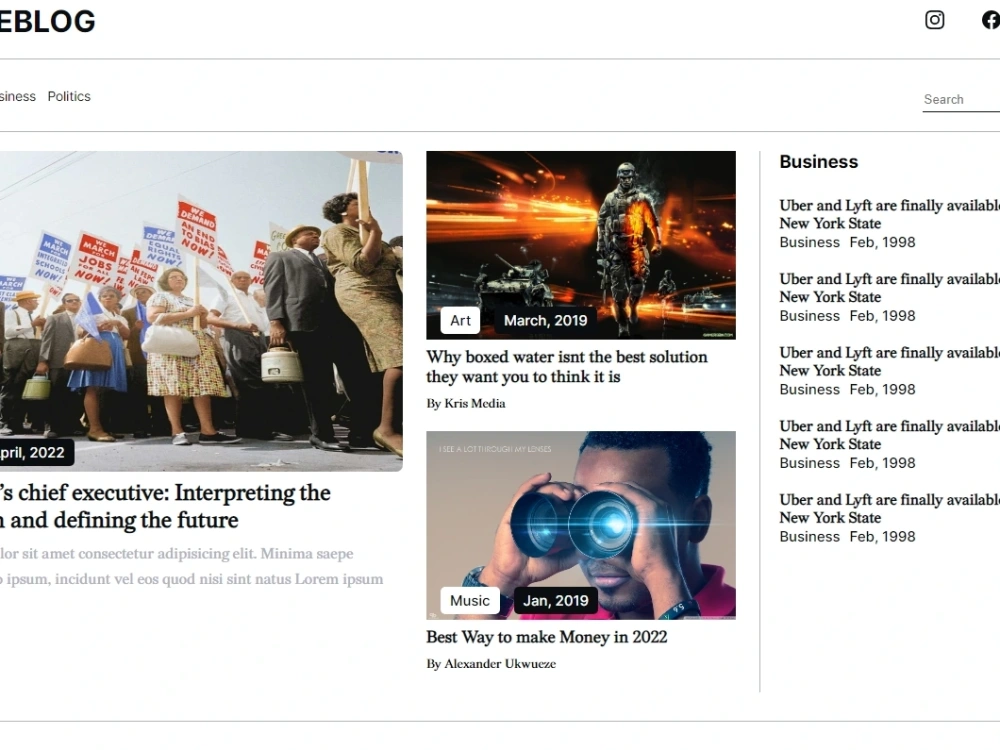Open the binoculars man article image
This screenshot has height=750, width=1000.
tap(581, 526)
